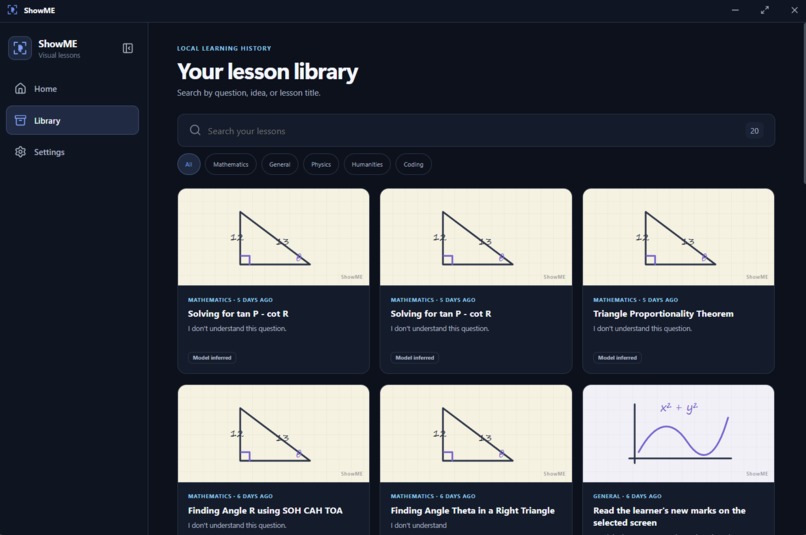The width and height of the screenshot is (806, 535).
Task: Focus the Search your lessons field
Action: (476, 131)
